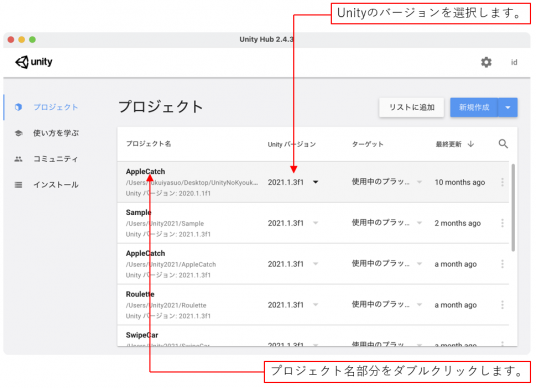
Task: Click the /Users/Unity2021/Sample path text
Action: point(165,224)
